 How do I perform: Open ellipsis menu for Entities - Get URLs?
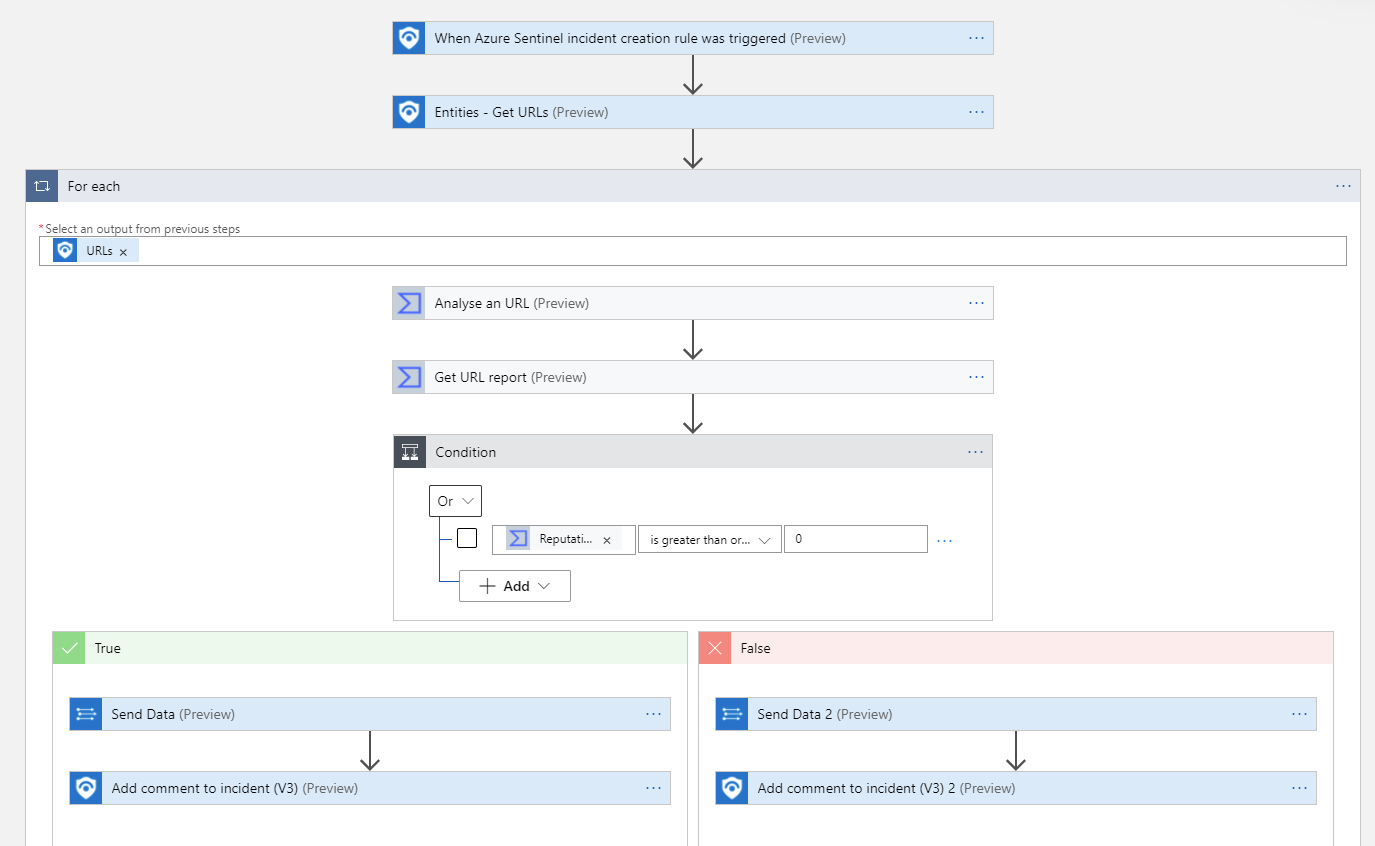pyautogui.click(x=977, y=112)
